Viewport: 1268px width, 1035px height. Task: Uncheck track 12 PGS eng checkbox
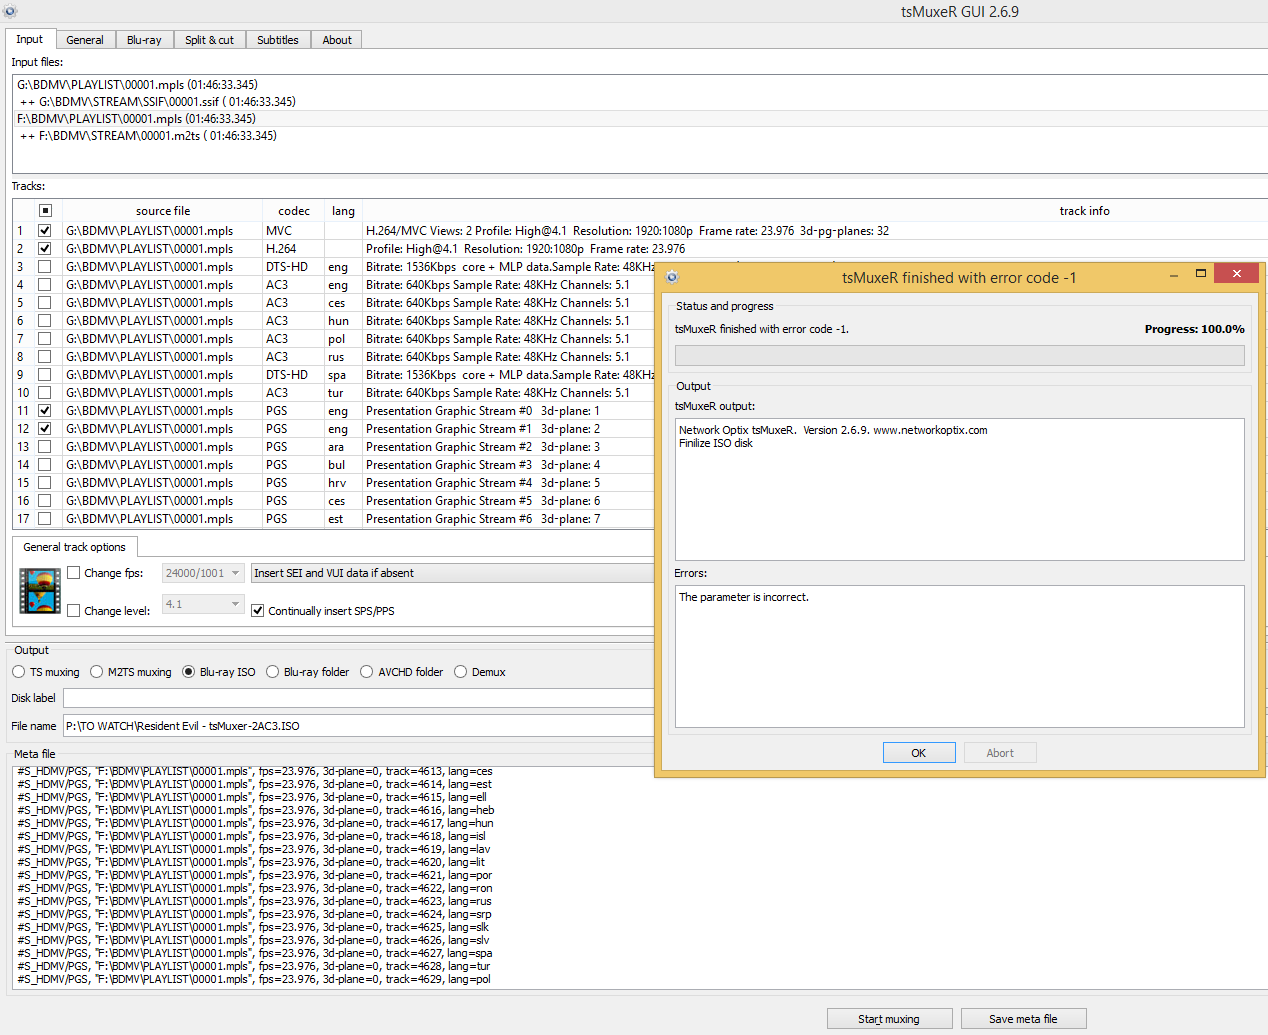click(x=45, y=428)
